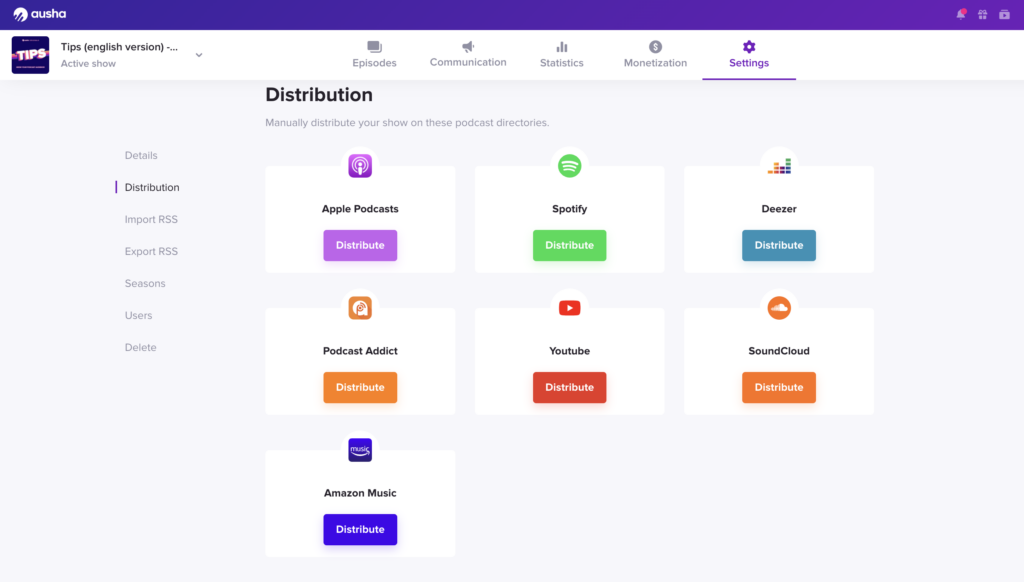Click the SoundCloud cloud icon
This screenshot has width=1024, height=582.
pyautogui.click(x=779, y=308)
